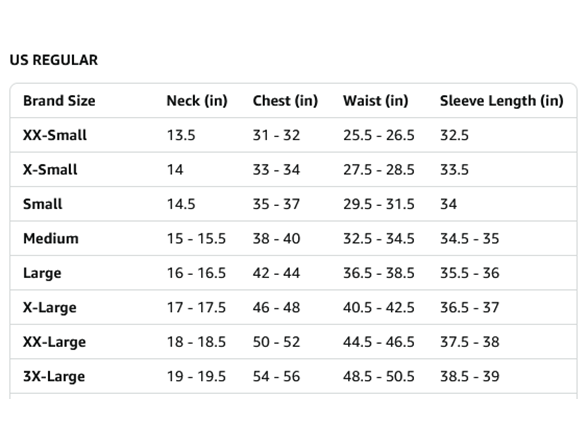
Task: Select the Large chest value 42 - 44
Action: [x=276, y=273]
